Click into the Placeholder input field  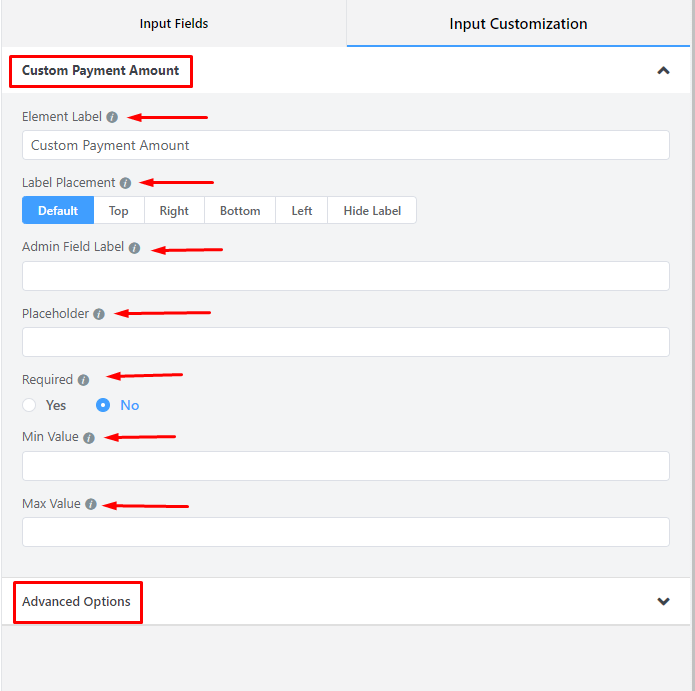click(345, 342)
